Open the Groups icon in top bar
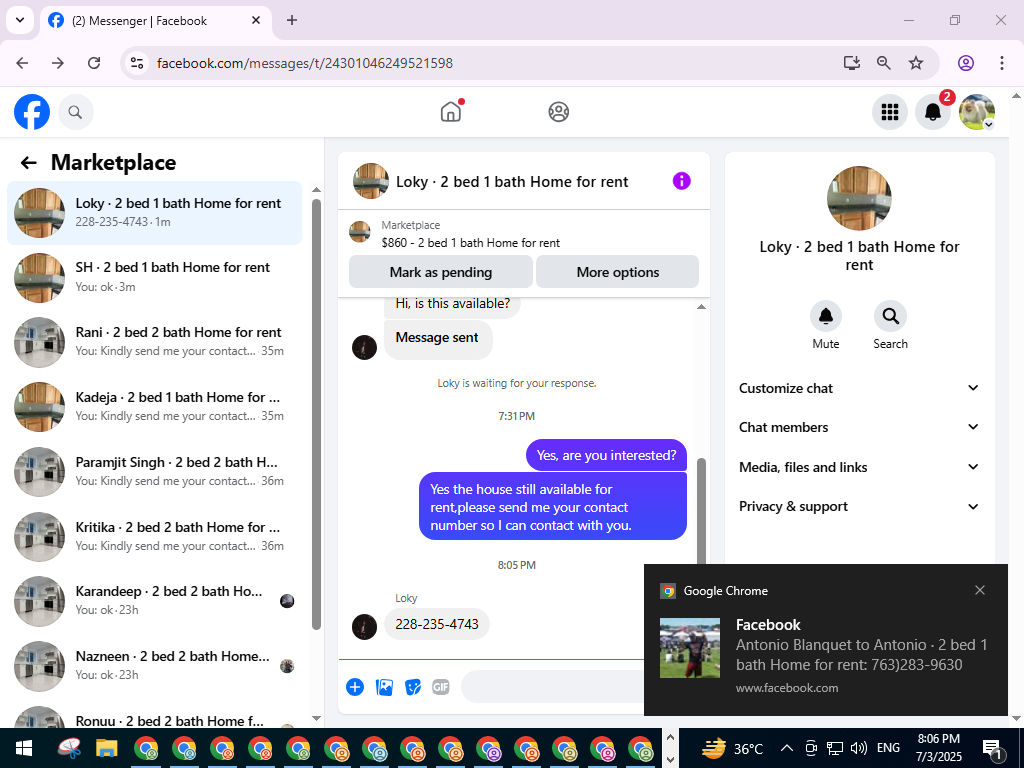Screen dimensions: 1024x768 (558, 112)
